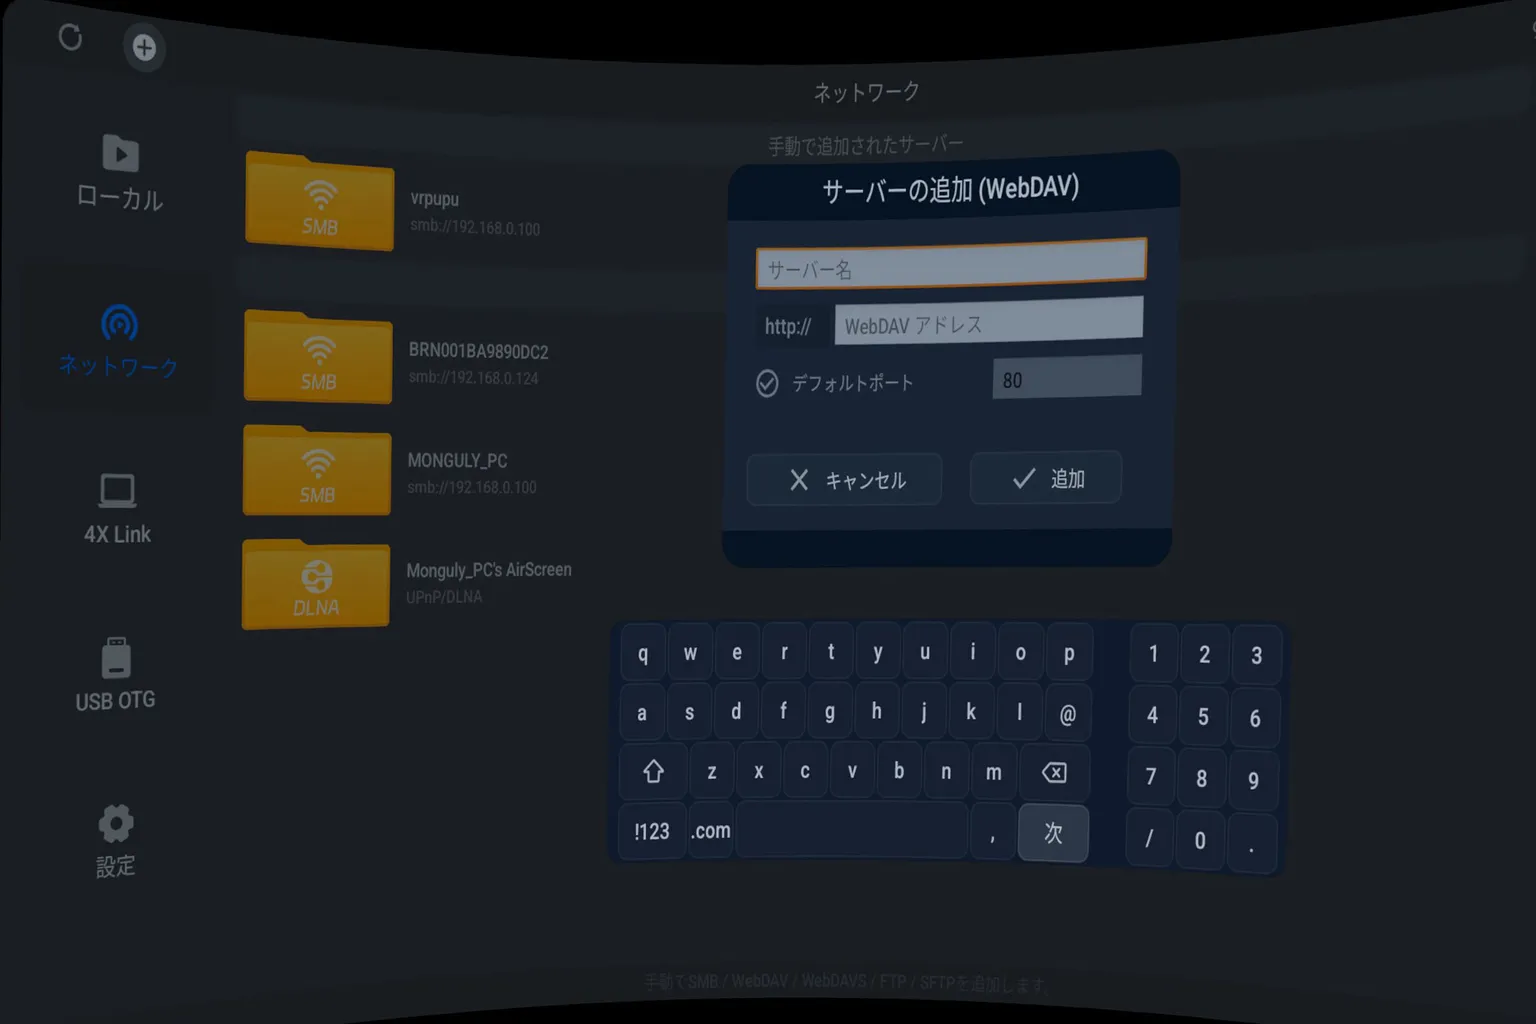
Task: Tap the space bar key
Action: tap(852, 830)
